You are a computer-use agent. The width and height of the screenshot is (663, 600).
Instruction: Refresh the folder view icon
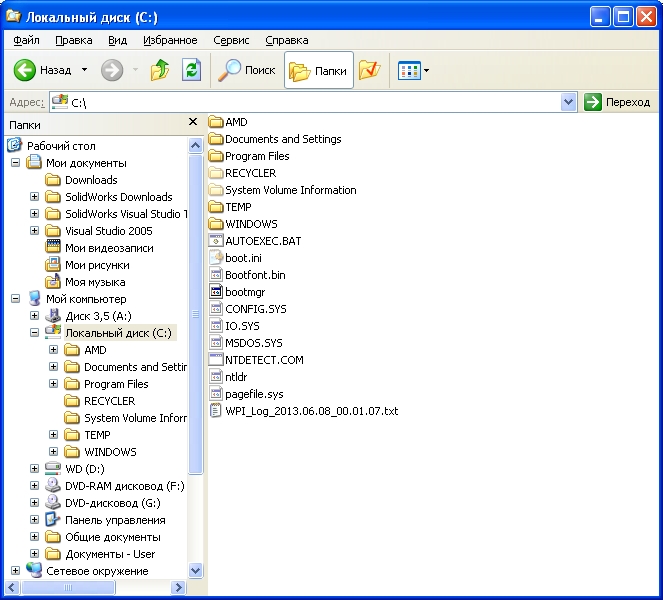[x=191, y=70]
